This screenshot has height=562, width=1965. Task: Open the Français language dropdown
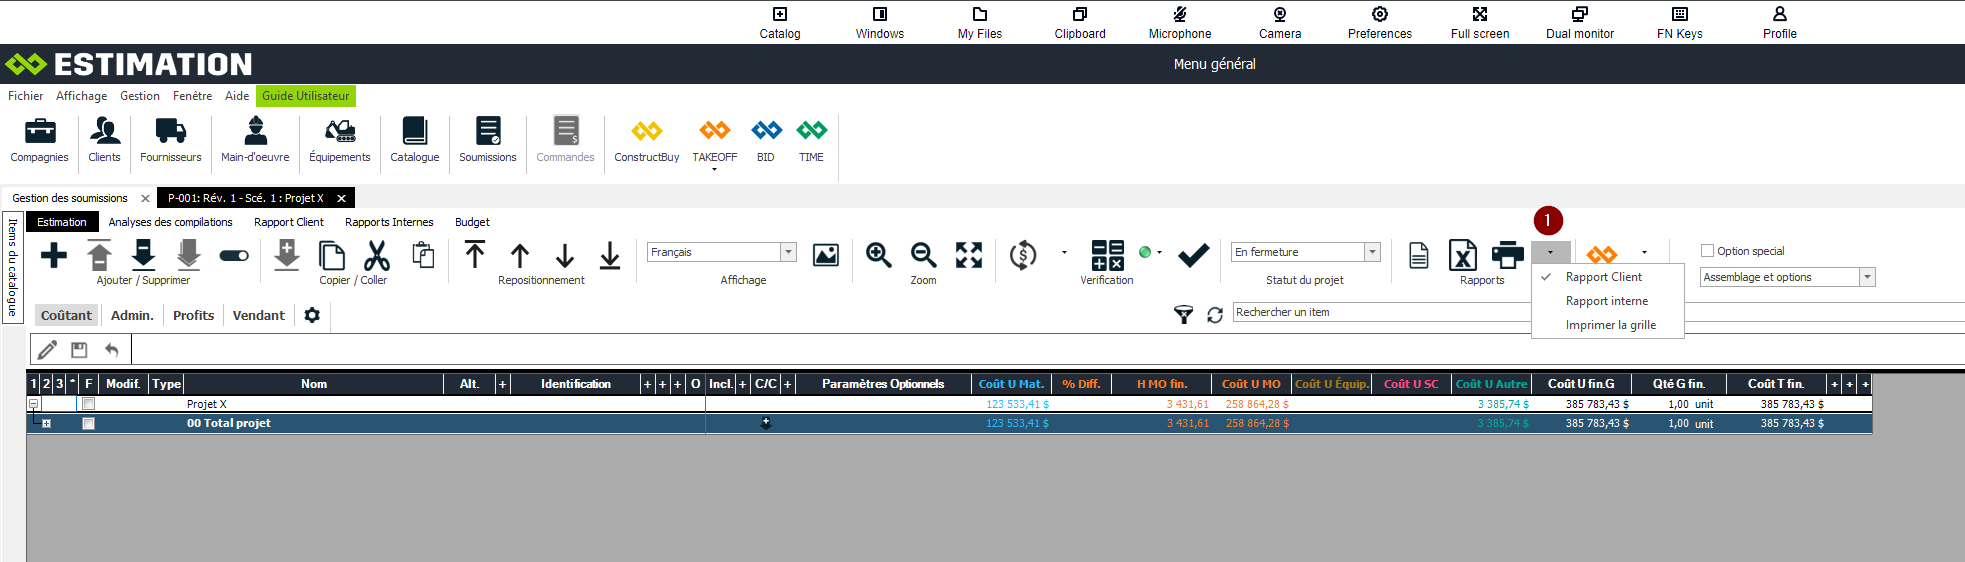[788, 252]
